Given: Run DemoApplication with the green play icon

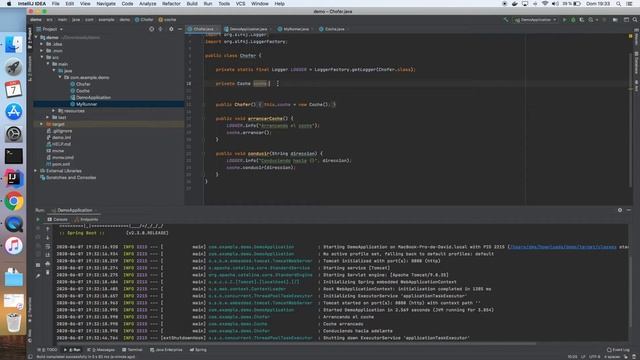Looking at the screenshot, I should click(565, 20).
